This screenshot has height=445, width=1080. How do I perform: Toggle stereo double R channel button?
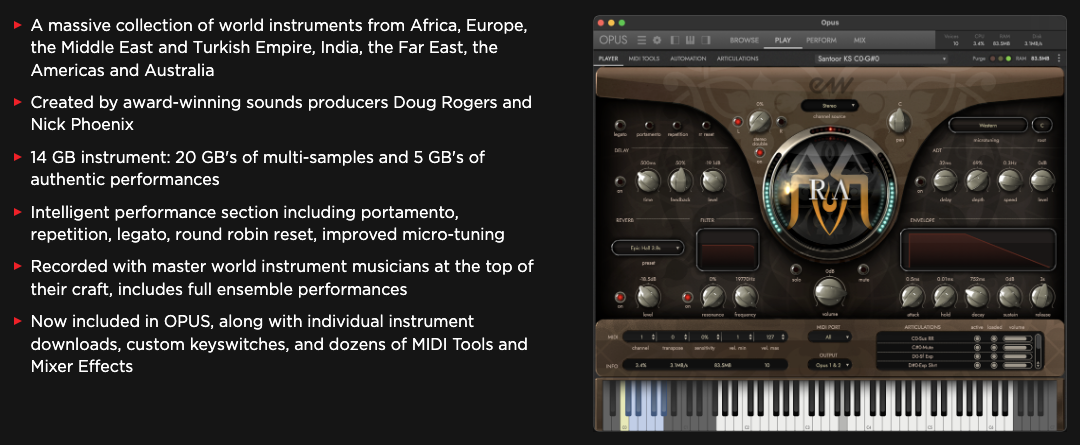[781, 122]
